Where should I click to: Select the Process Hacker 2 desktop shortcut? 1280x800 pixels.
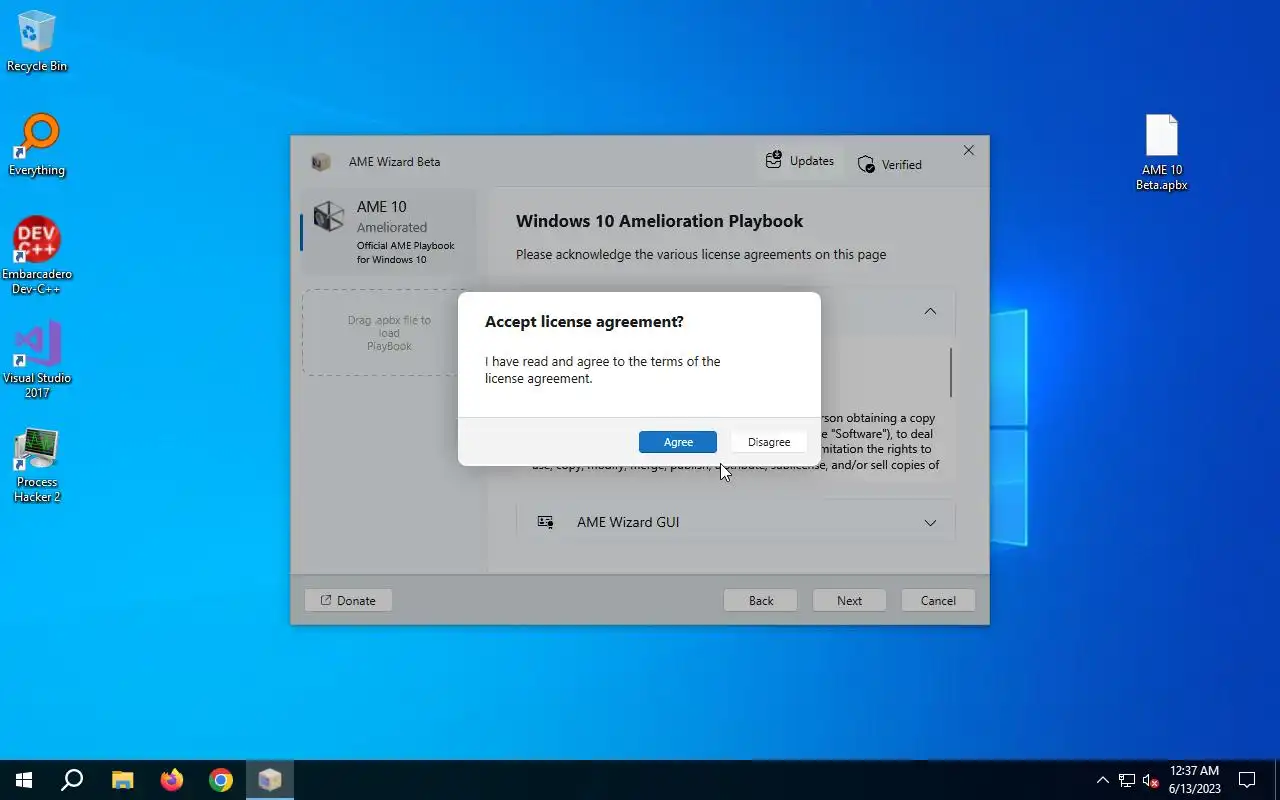pyautogui.click(x=37, y=465)
